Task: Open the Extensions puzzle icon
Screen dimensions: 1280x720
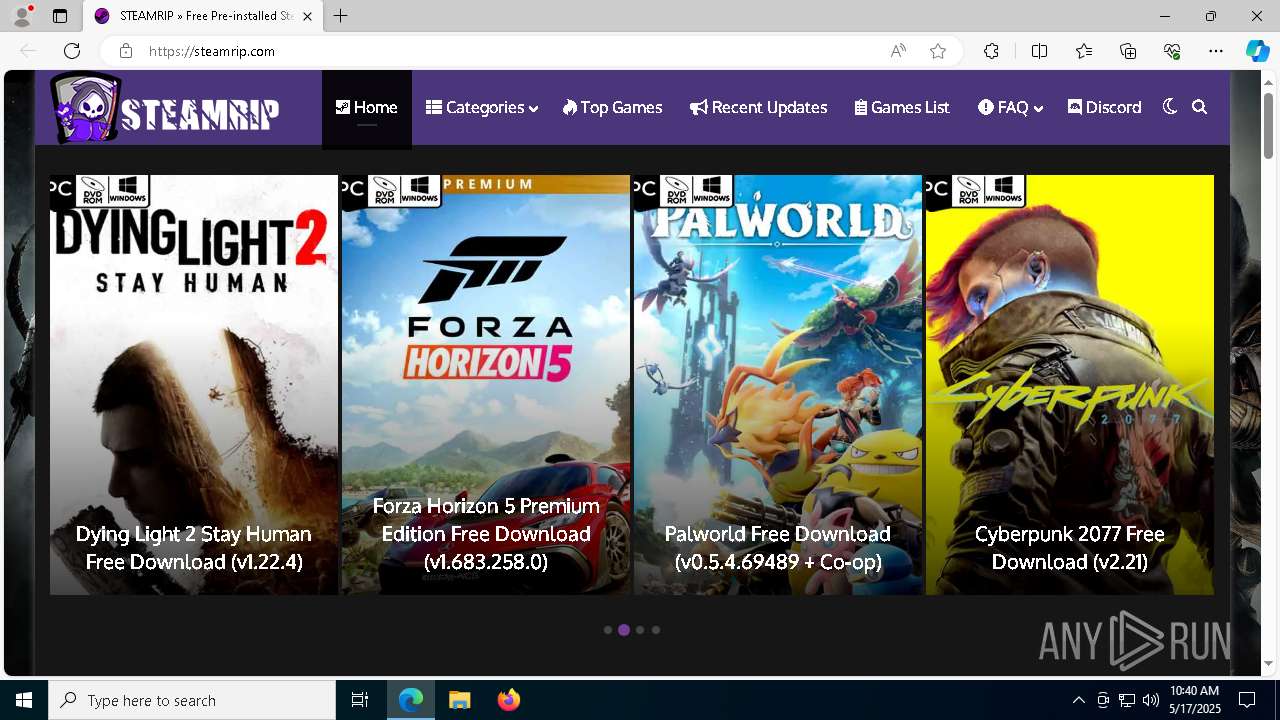Action: [991, 51]
